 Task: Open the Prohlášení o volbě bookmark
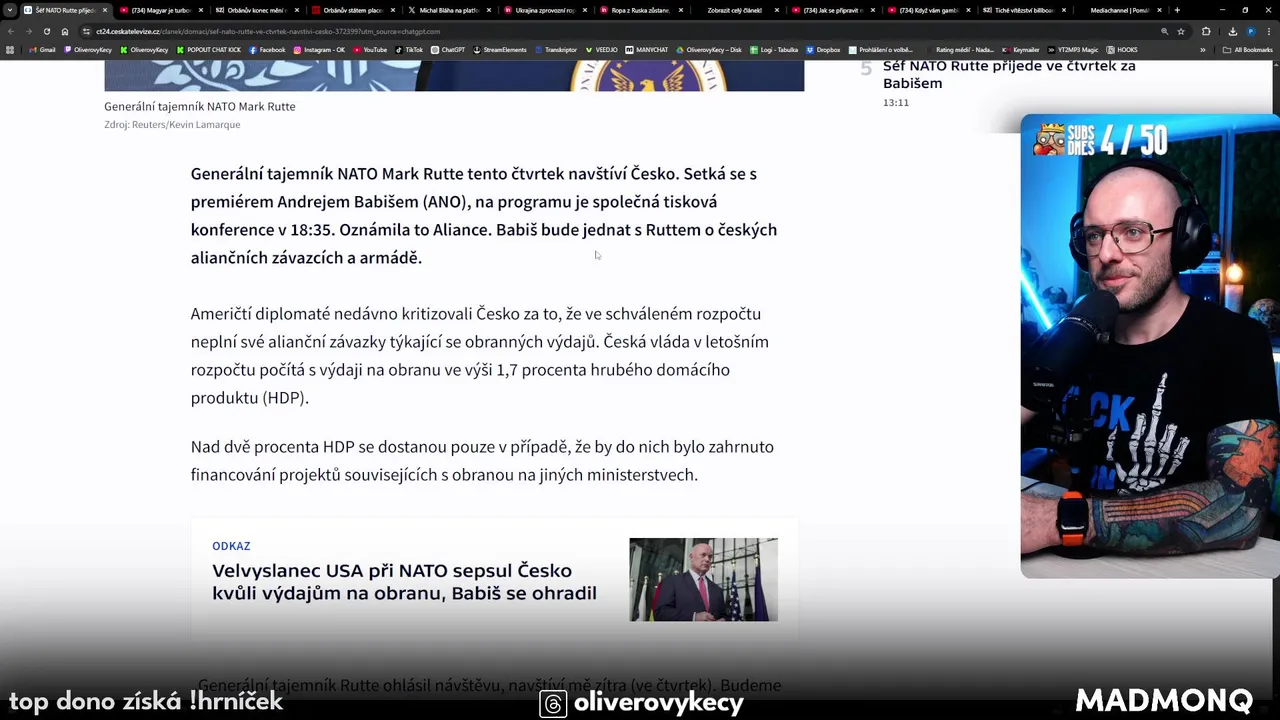(x=880, y=50)
